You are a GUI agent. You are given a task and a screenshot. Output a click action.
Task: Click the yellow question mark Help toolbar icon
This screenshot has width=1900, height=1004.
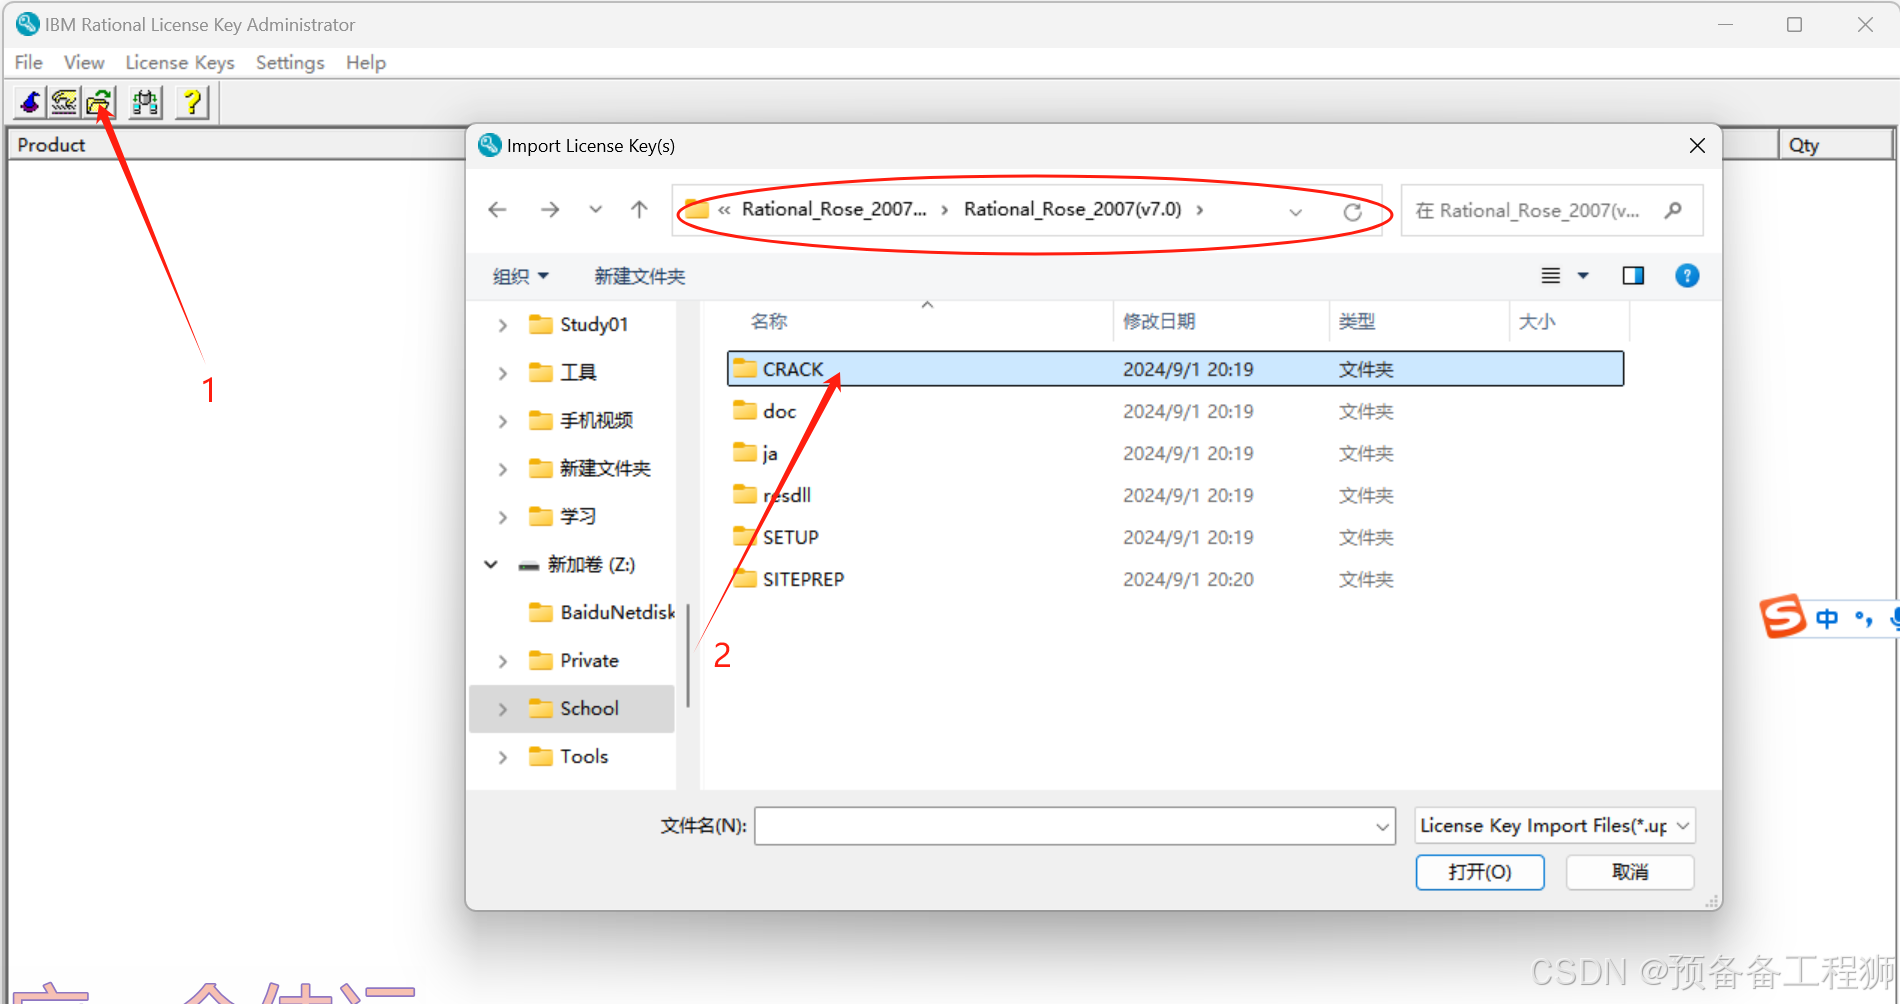pos(192,102)
